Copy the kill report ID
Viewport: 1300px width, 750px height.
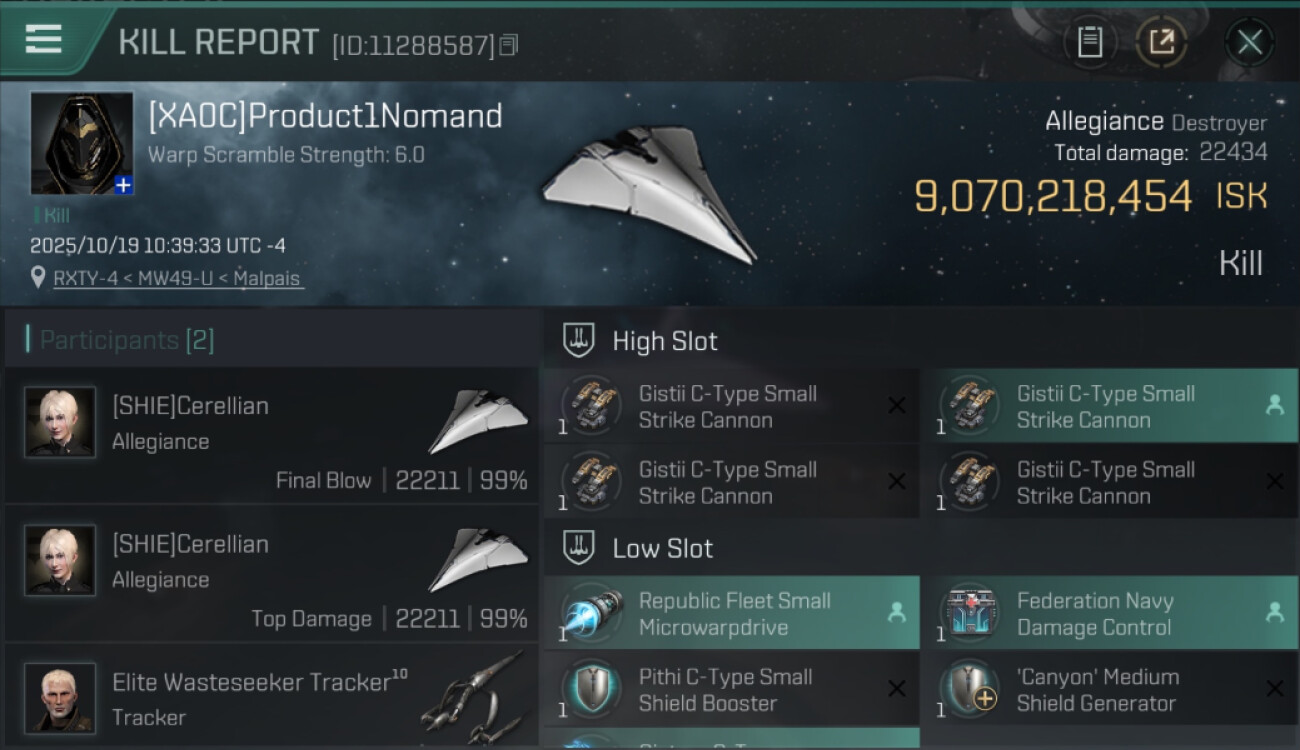coord(509,45)
